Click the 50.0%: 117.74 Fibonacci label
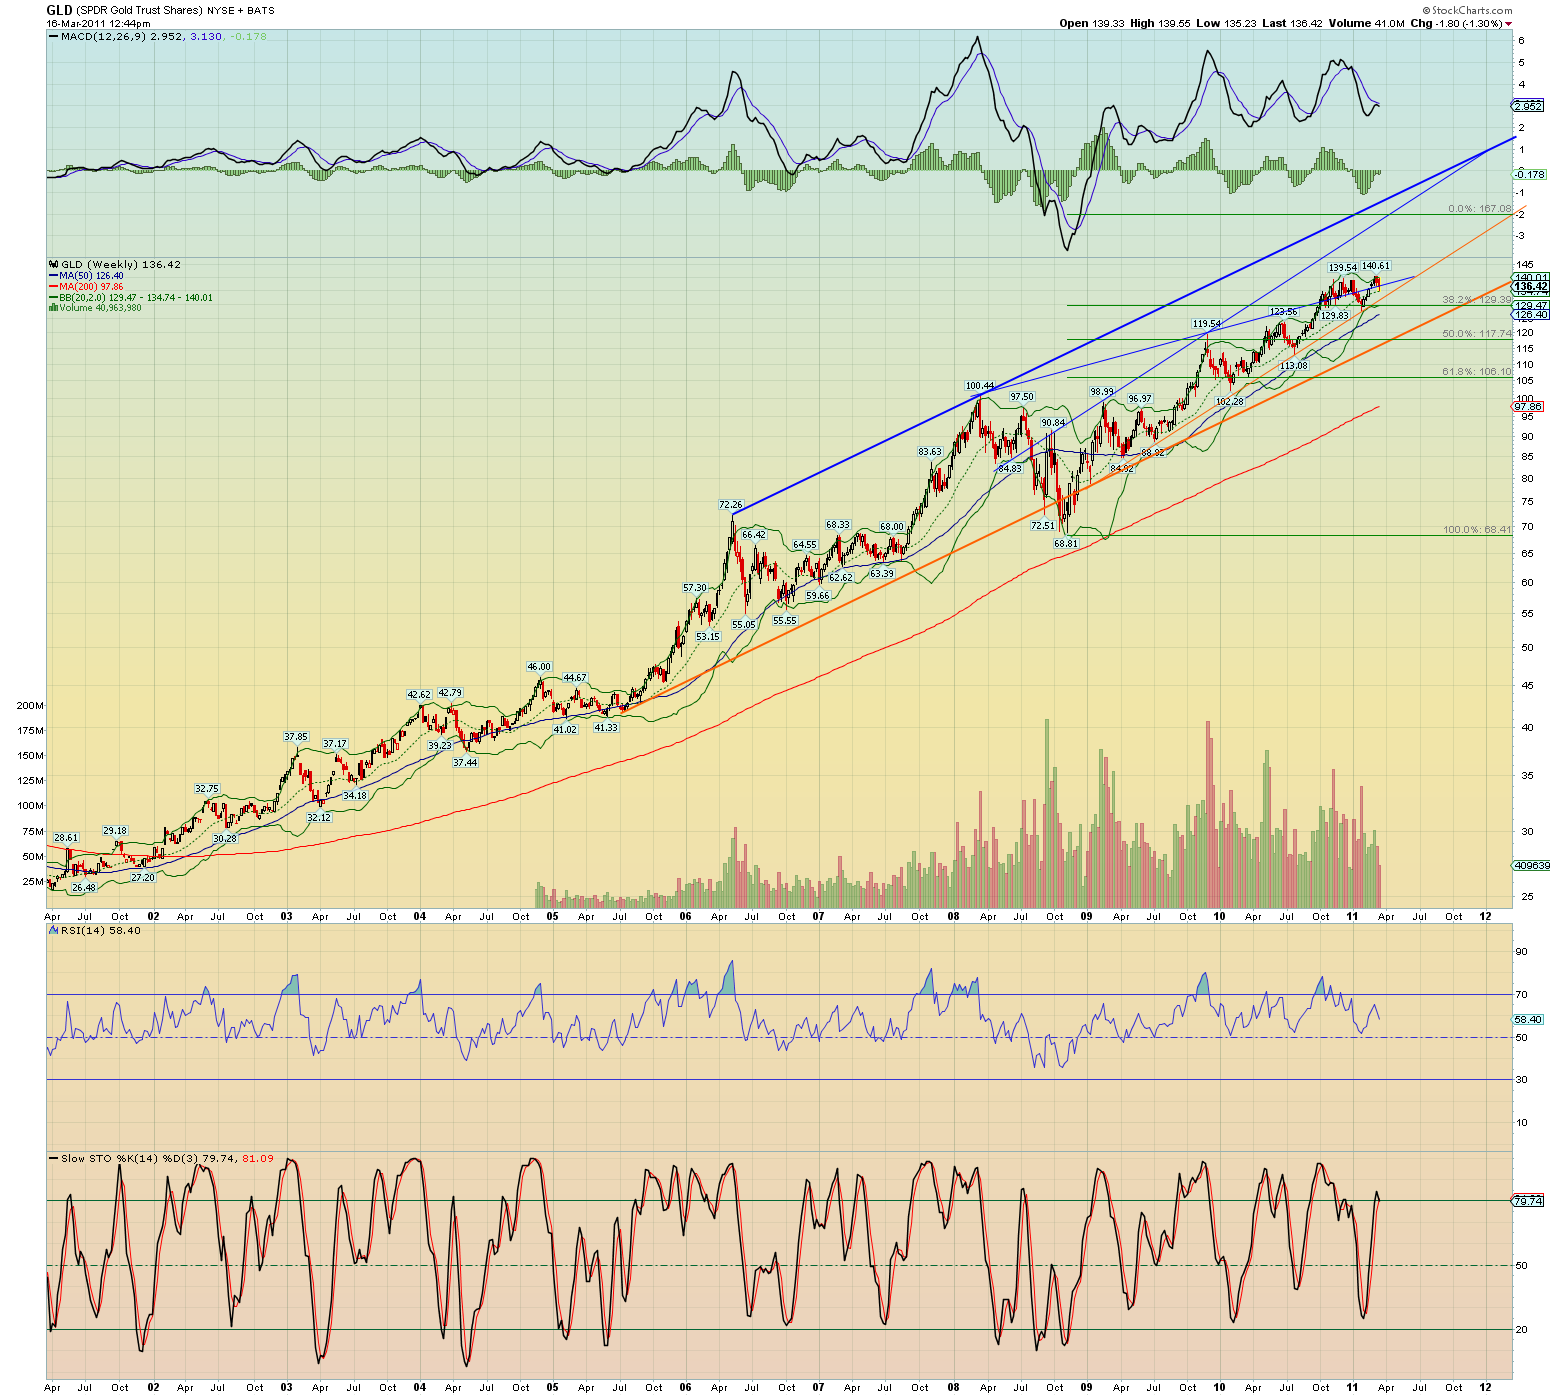This screenshot has width=1550, height=1396. click(x=1477, y=334)
